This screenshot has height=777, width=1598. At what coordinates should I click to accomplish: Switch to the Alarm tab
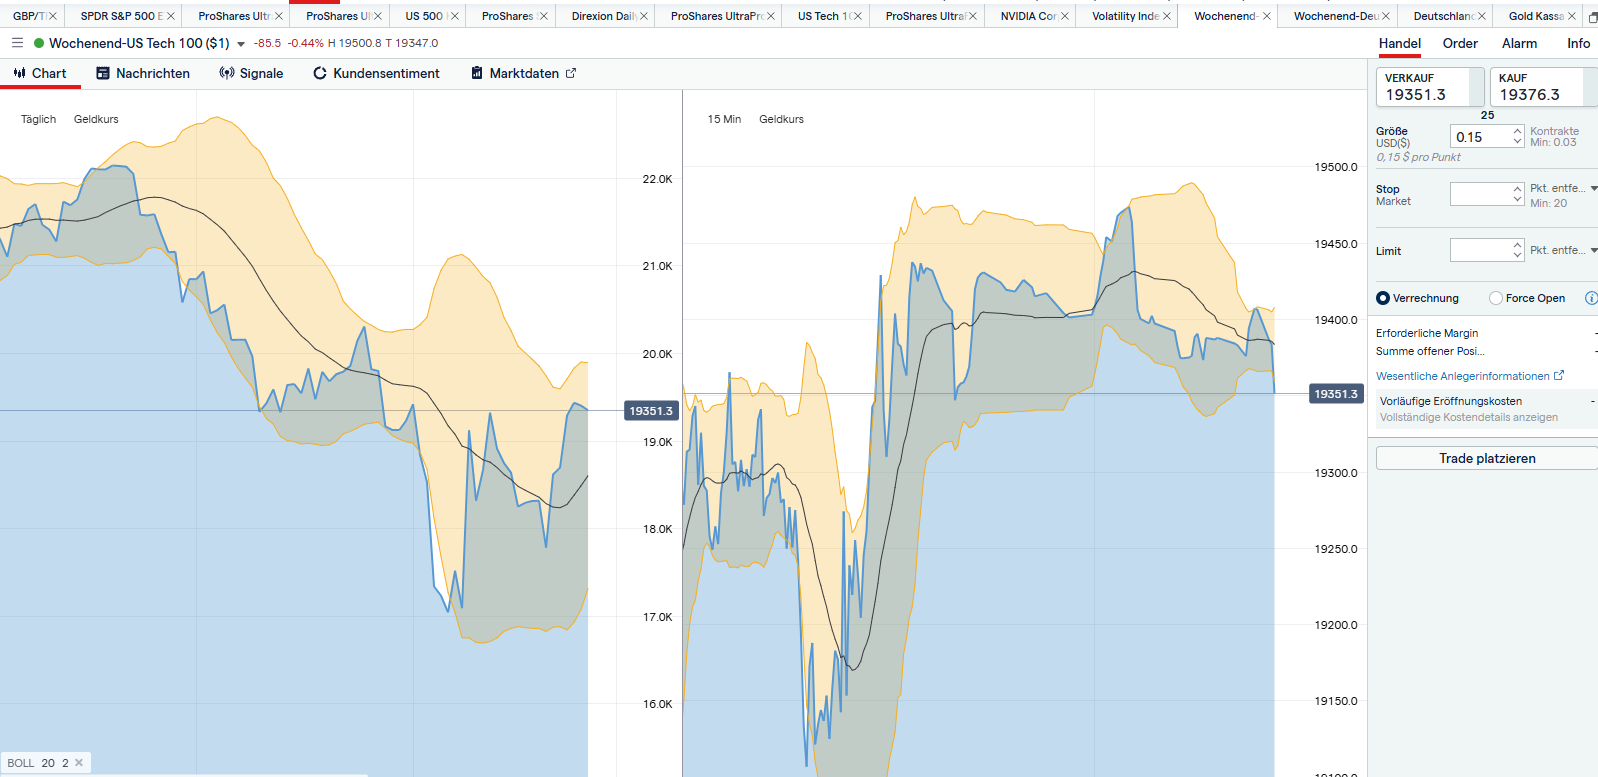(x=1518, y=43)
